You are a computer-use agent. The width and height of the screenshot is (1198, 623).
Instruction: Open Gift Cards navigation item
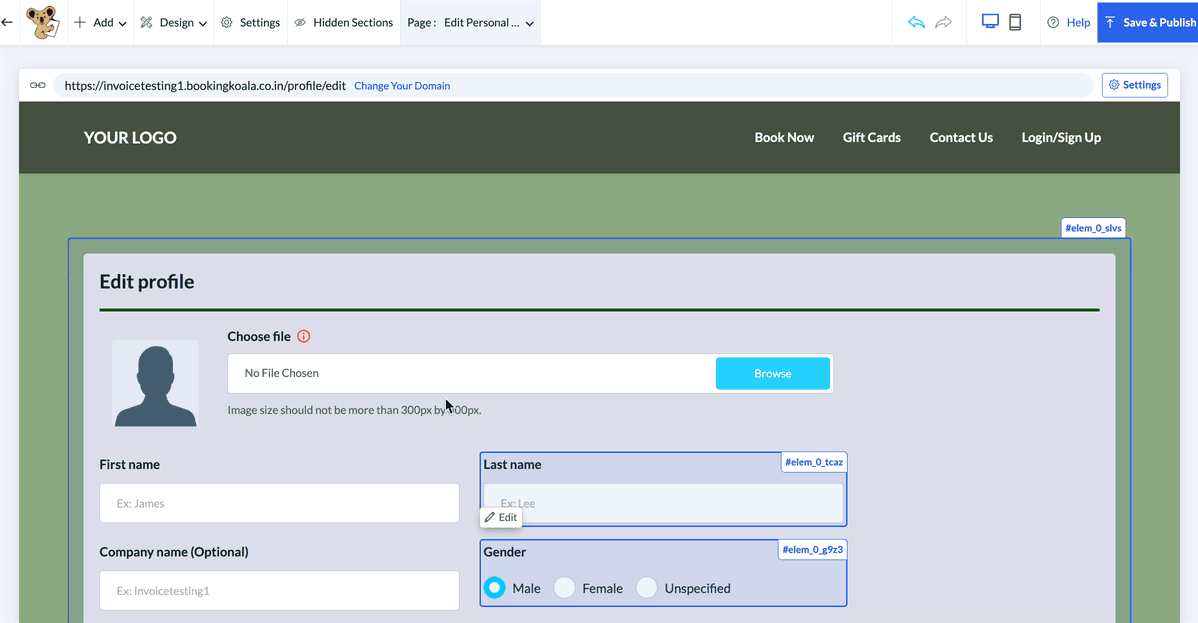[872, 138]
